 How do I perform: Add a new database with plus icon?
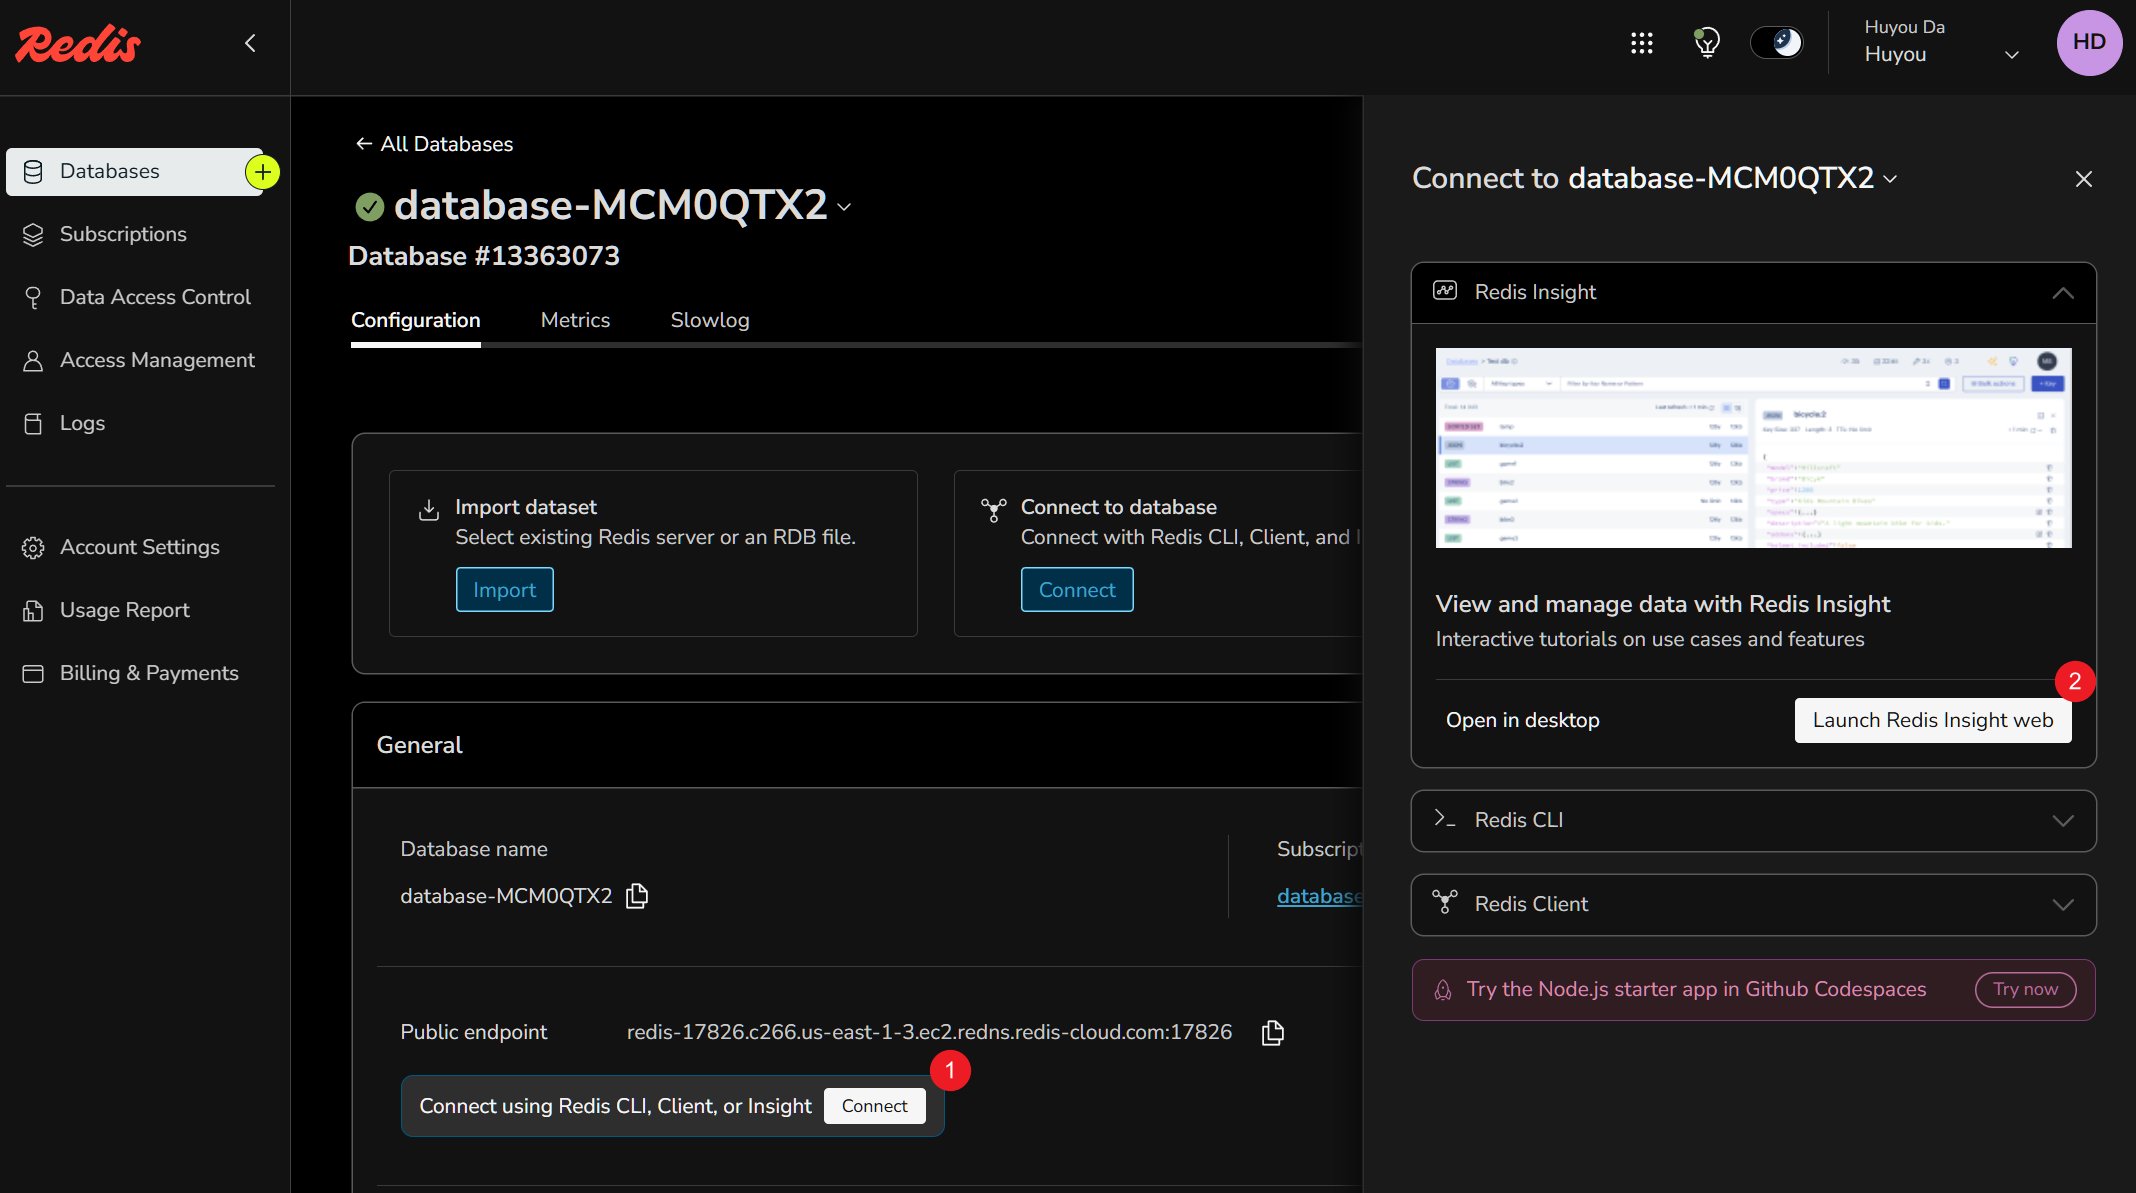point(262,172)
